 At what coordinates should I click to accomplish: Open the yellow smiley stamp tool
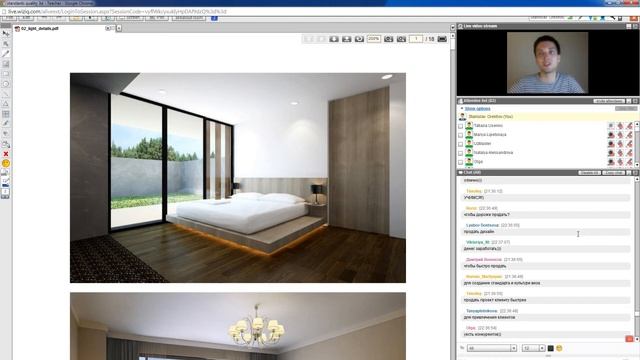6,163
